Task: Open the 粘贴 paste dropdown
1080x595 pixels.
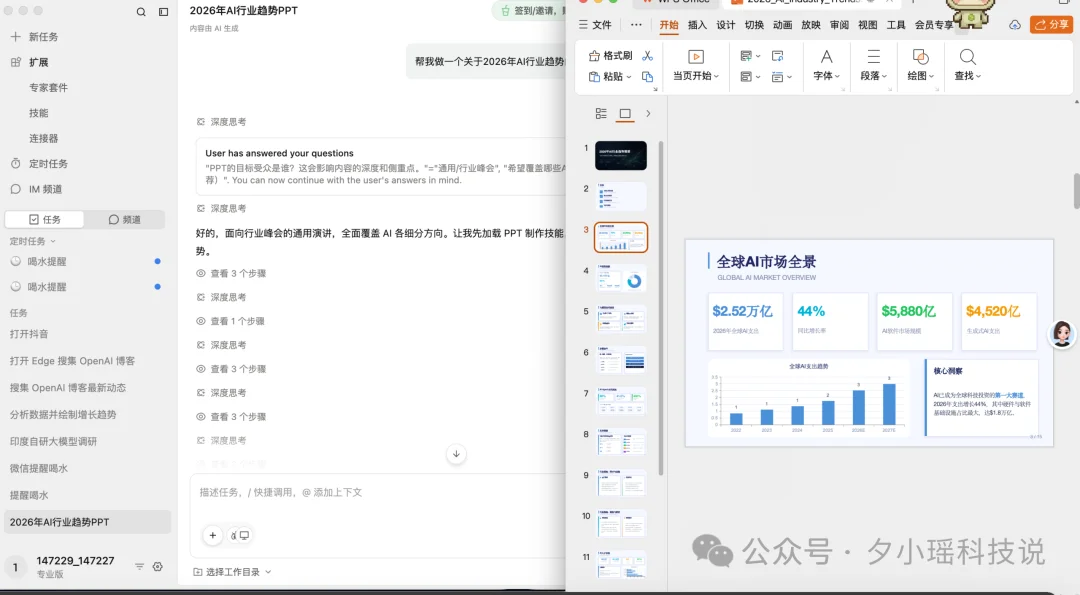Action: click(x=610, y=76)
